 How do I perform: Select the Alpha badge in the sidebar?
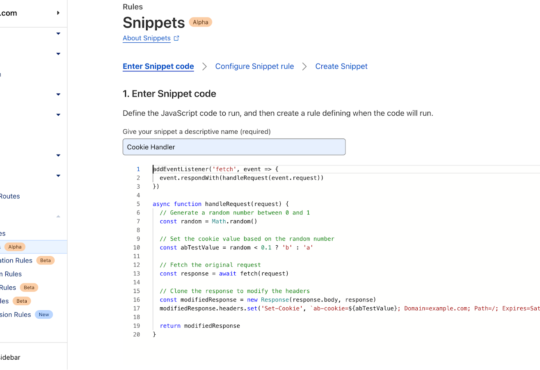15,247
